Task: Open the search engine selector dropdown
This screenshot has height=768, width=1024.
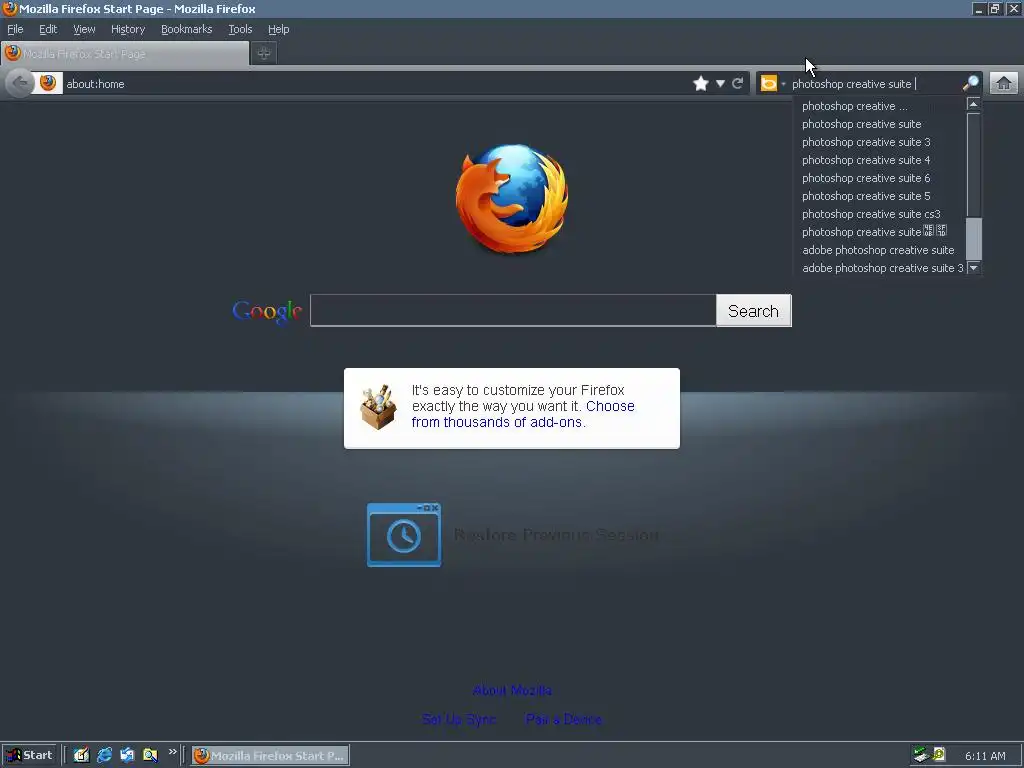Action: [x=773, y=83]
